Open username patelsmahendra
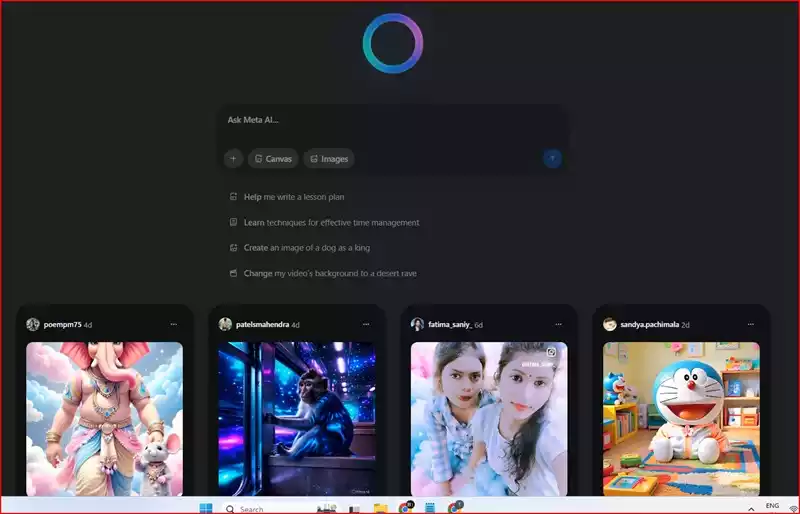Image resolution: width=800 pixels, height=514 pixels. 262,325
